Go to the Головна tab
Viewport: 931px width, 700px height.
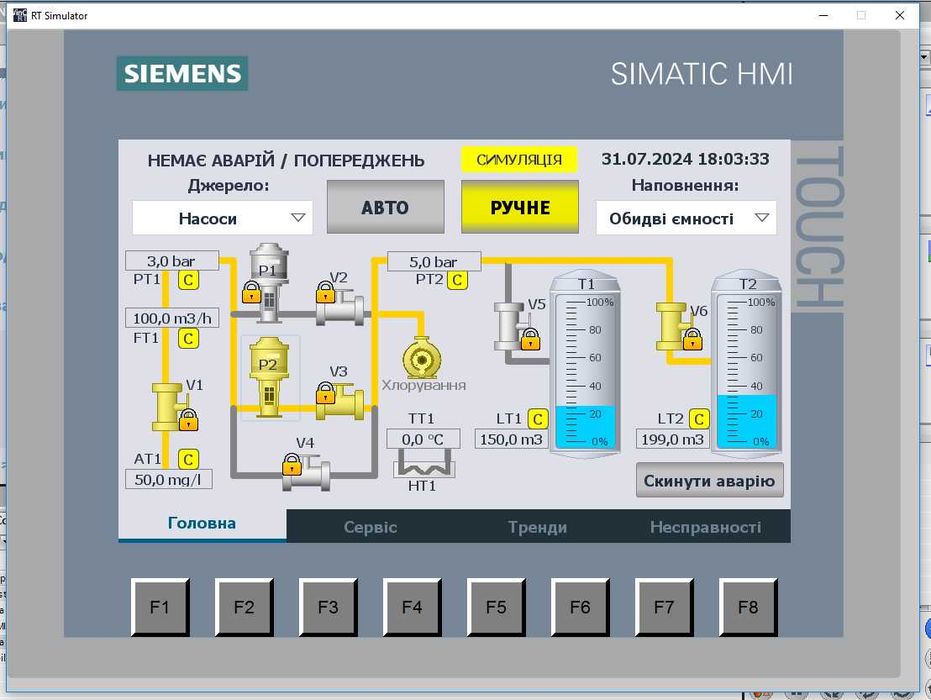tap(202, 524)
